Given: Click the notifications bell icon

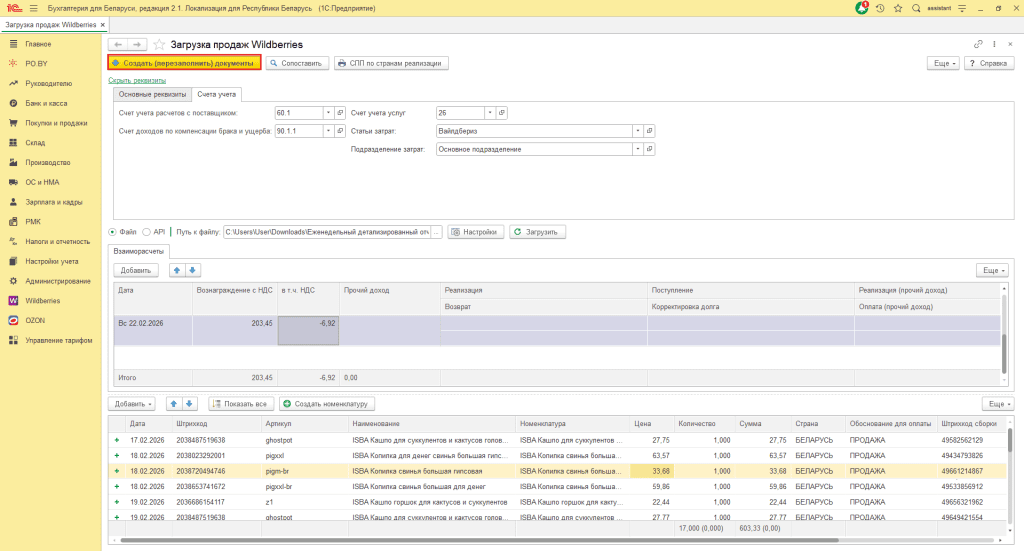Looking at the screenshot, I should [862, 8].
